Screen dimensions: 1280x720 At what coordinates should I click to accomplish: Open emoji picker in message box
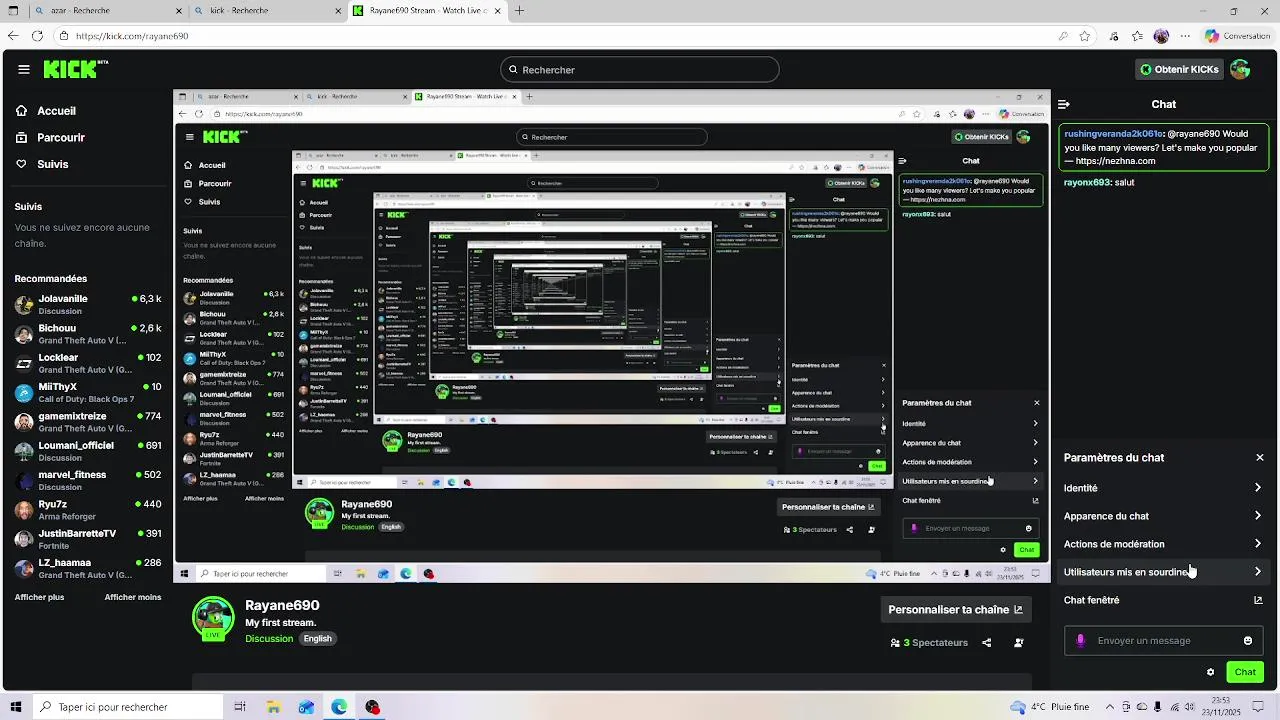click(1248, 641)
